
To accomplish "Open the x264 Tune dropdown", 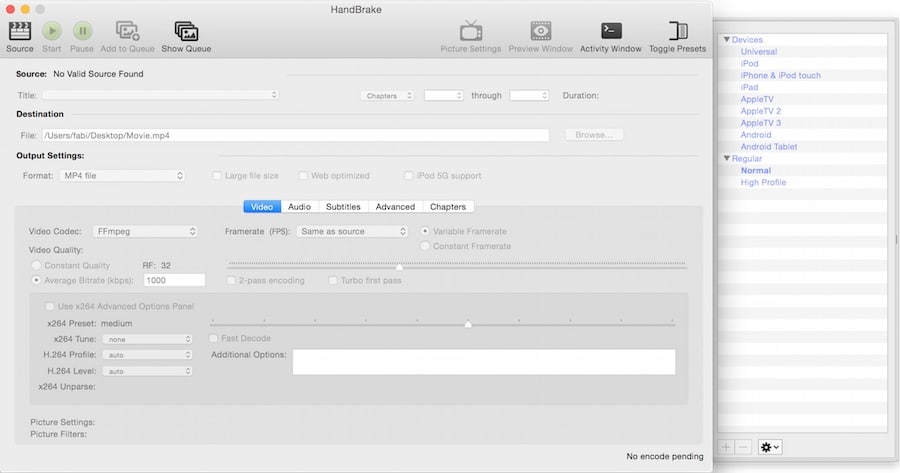I will click(x=147, y=339).
